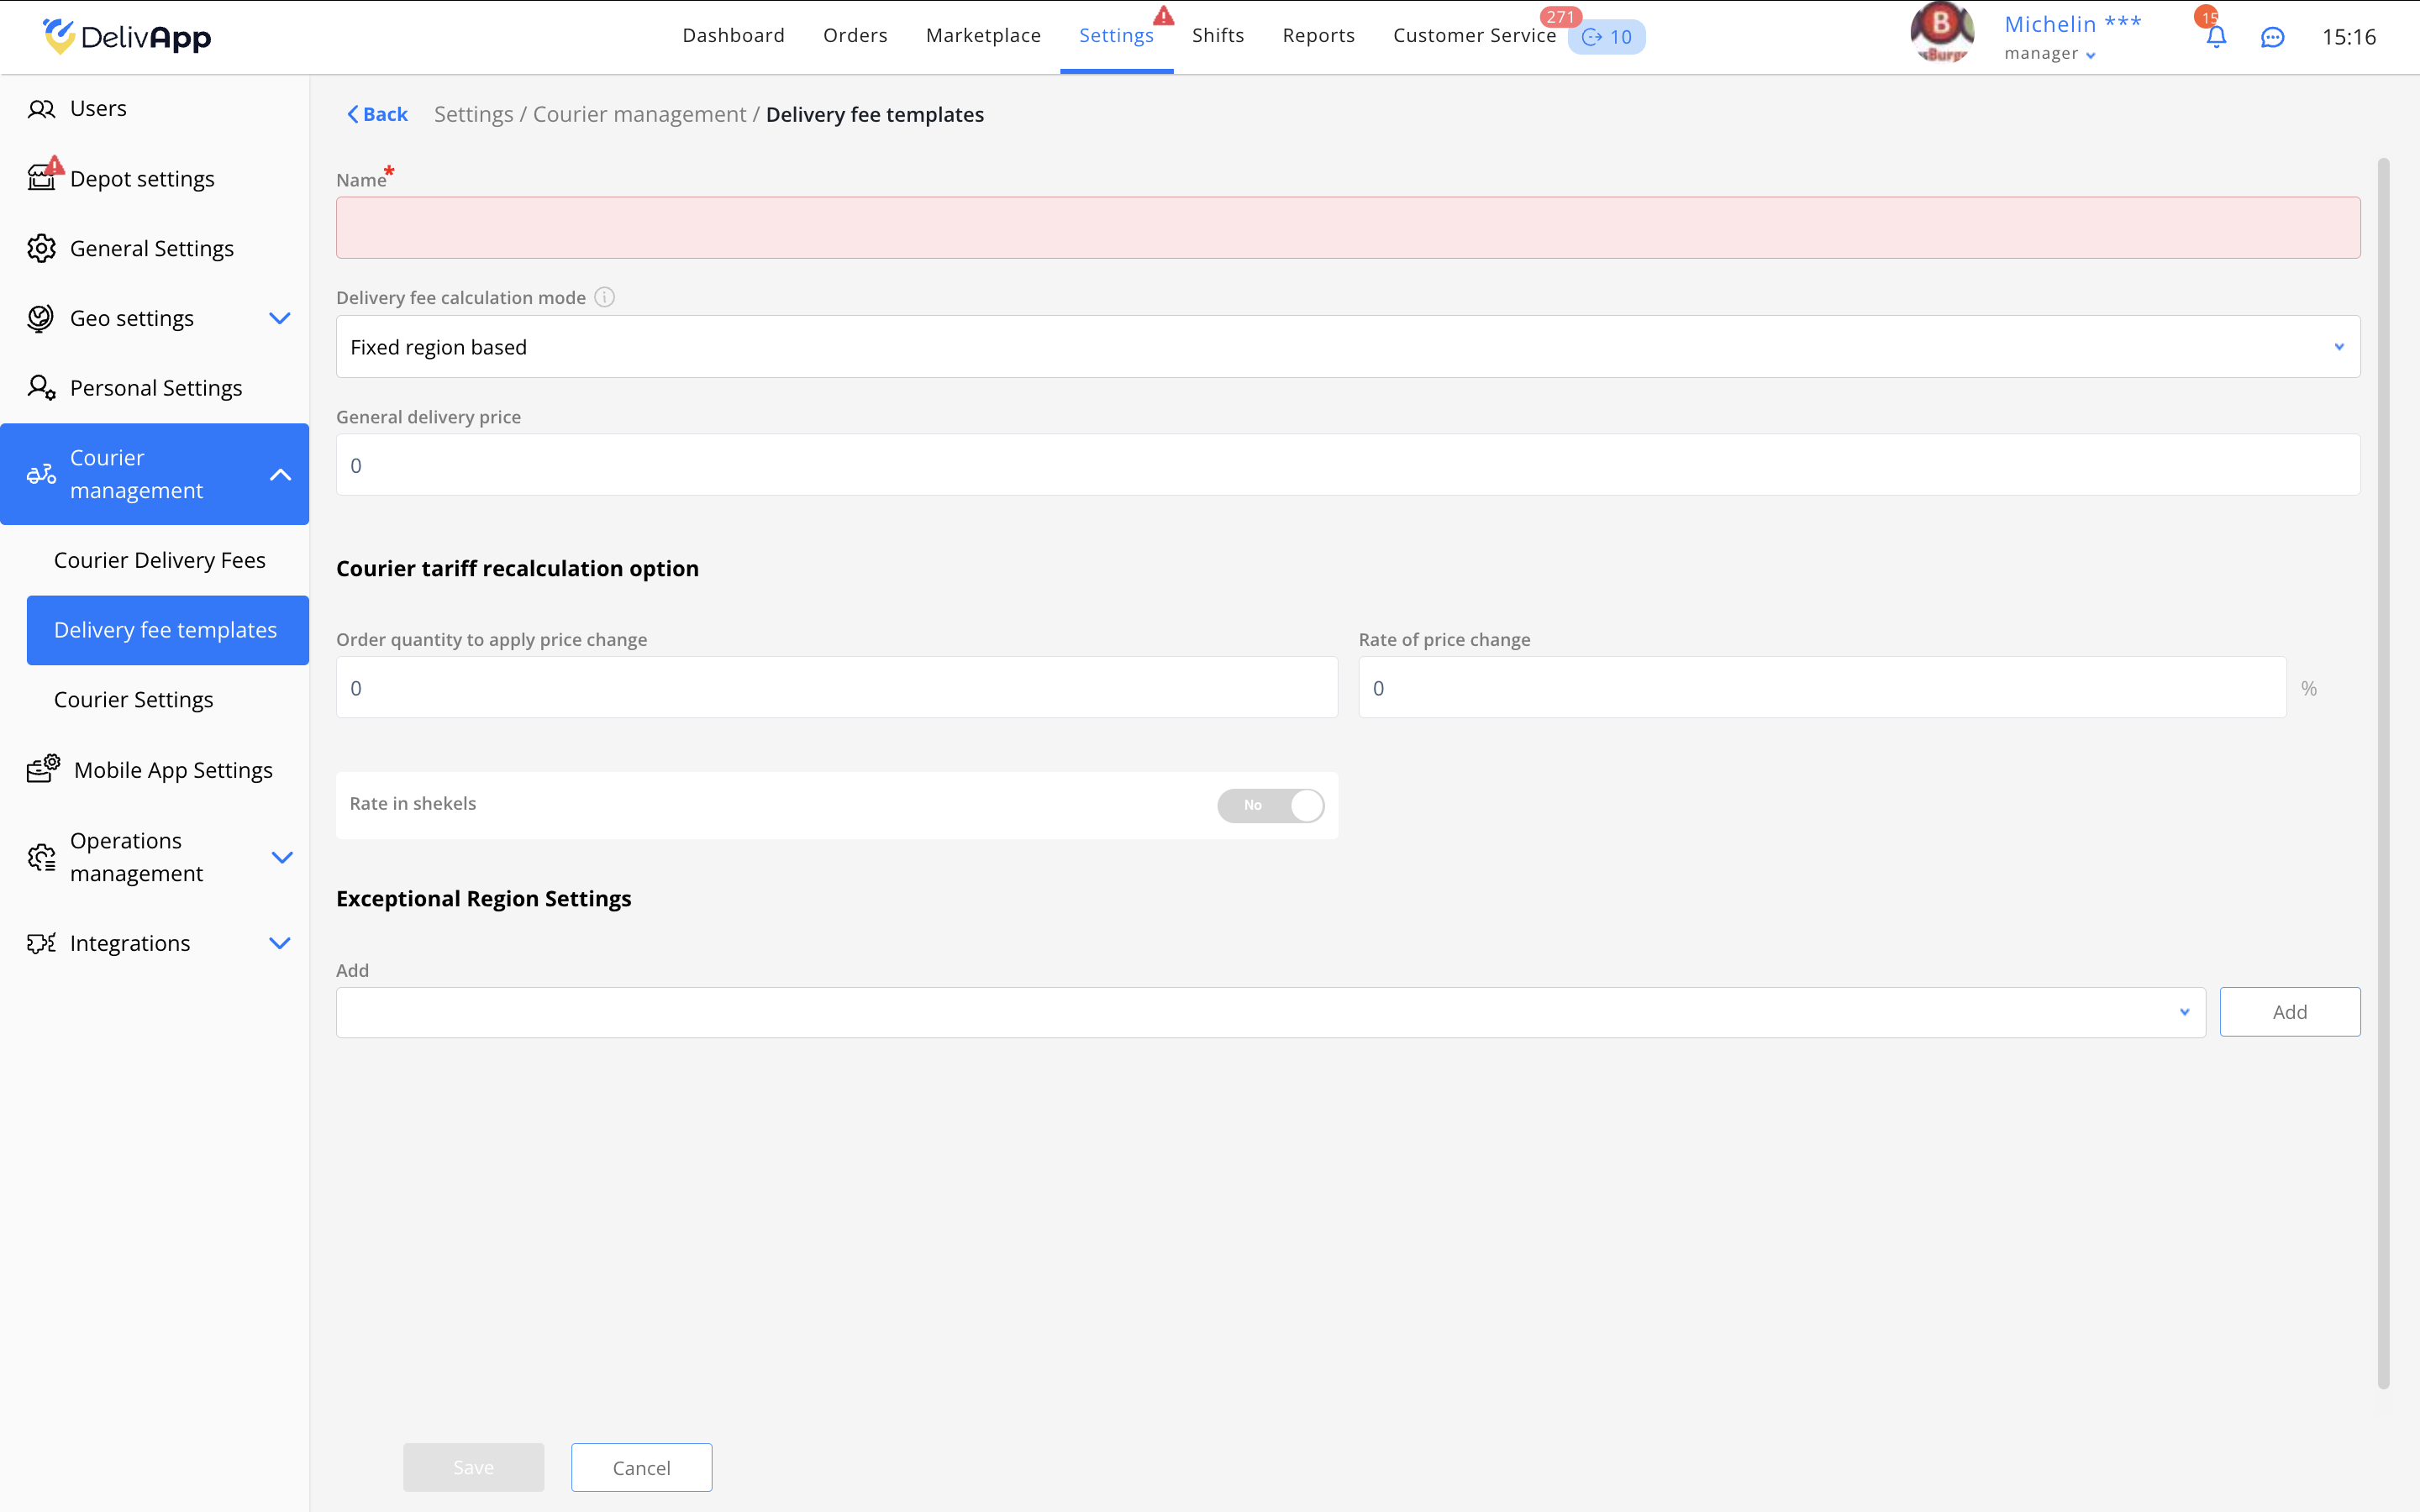
Task: Open Users via its sidebar icon
Action: click(41, 109)
